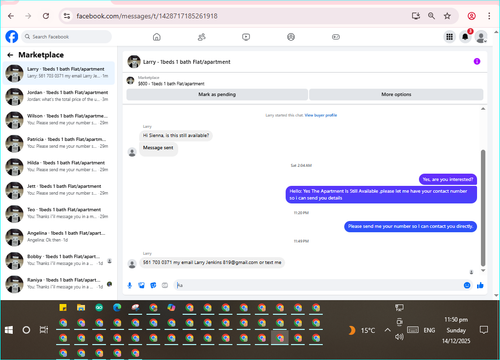Open Facebook Home icon
The width and height of the screenshot is (500, 360).
pos(157,37)
